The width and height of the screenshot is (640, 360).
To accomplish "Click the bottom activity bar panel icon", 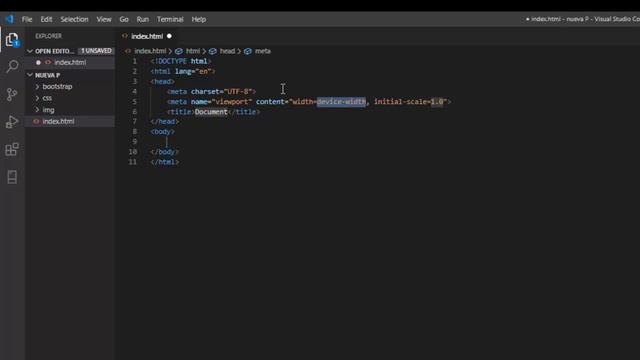I will tap(12, 177).
